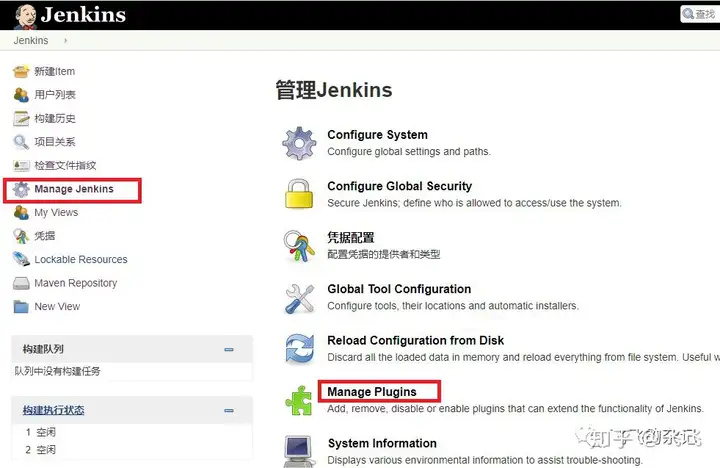The height and width of the screenshot is (468, 720).
Task: Open the Jenkins breadcrumb arrow menu
Action: pos(66,41)
